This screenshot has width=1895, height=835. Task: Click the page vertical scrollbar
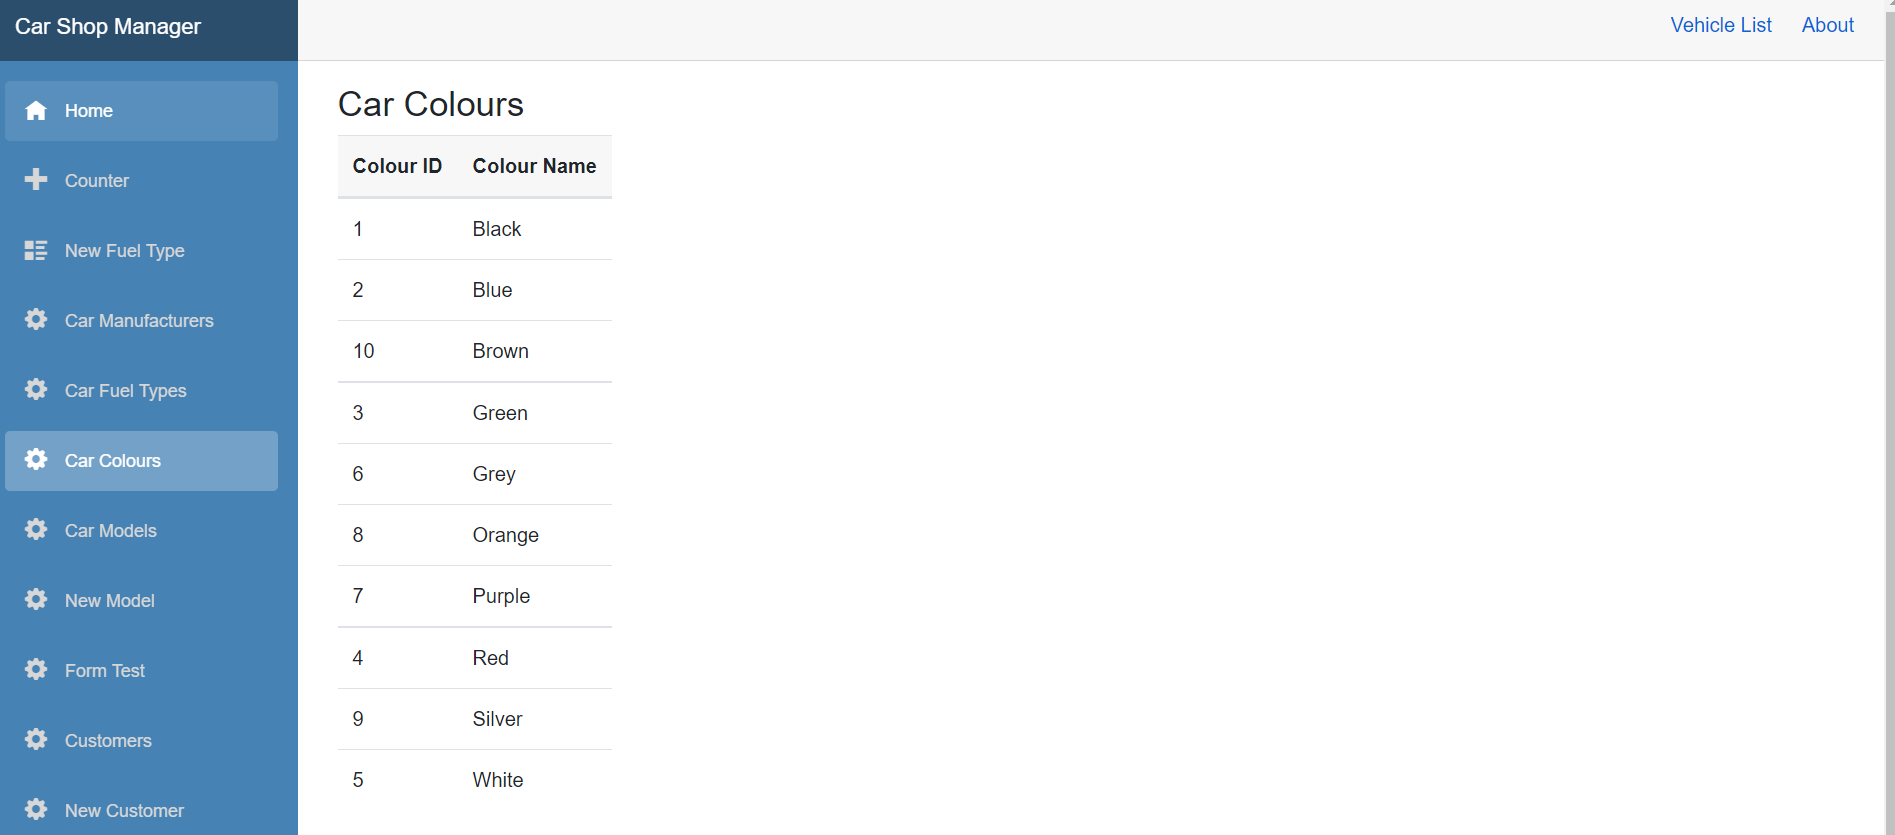[1889, 400]
